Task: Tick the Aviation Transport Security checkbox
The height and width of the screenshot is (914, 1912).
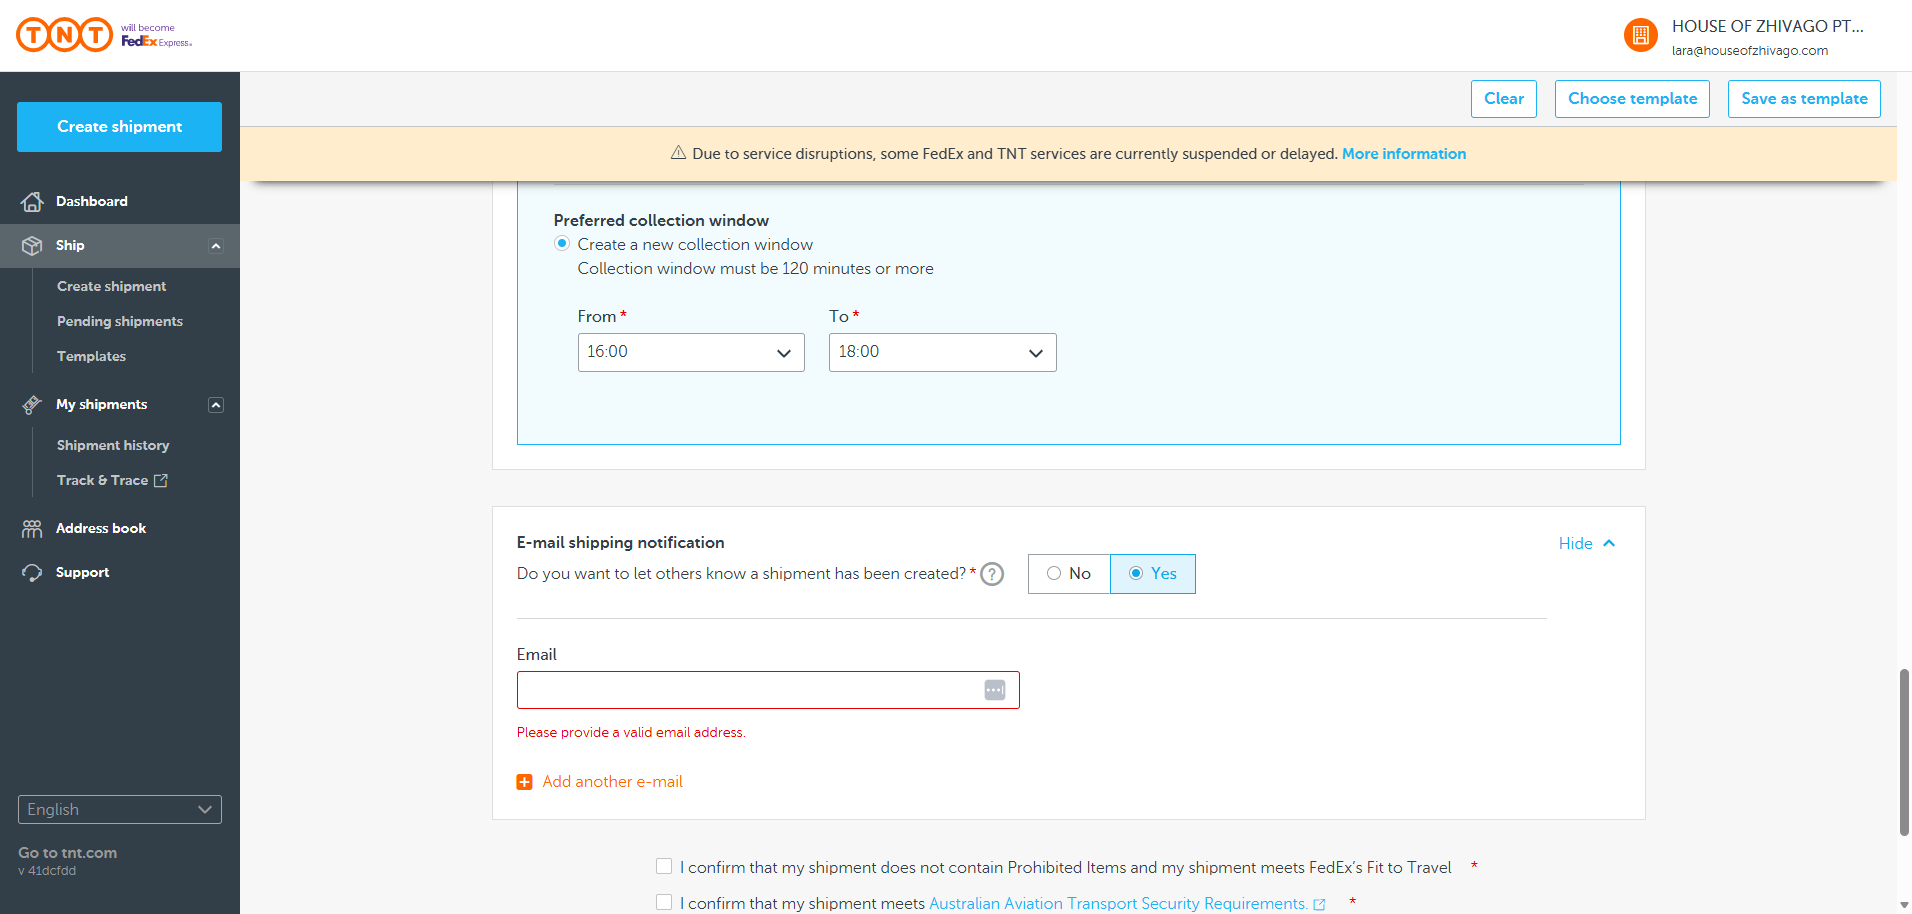Action: [x=664, y=902]
